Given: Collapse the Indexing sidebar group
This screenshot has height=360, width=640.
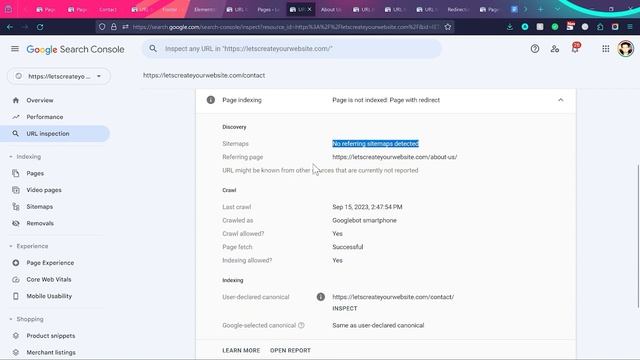Looking at the screenshot, I should point(25,157).
